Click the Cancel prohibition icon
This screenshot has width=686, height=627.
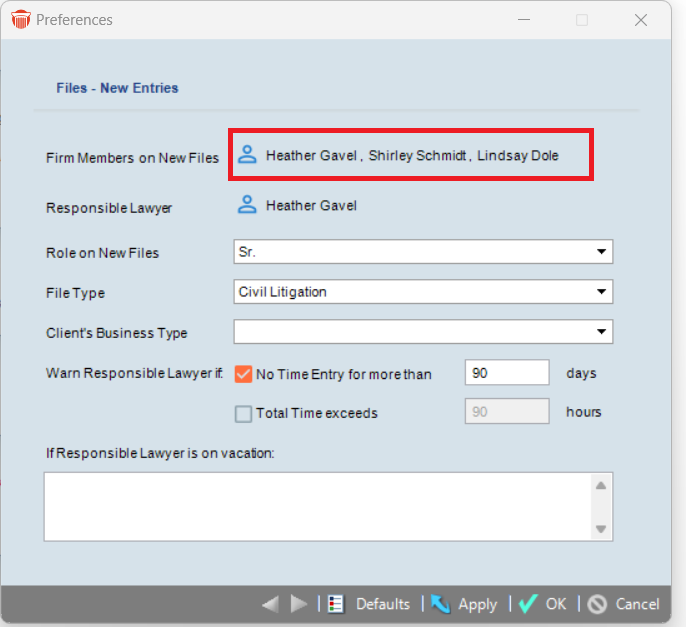pyautogui.click(x=597, y=604)
